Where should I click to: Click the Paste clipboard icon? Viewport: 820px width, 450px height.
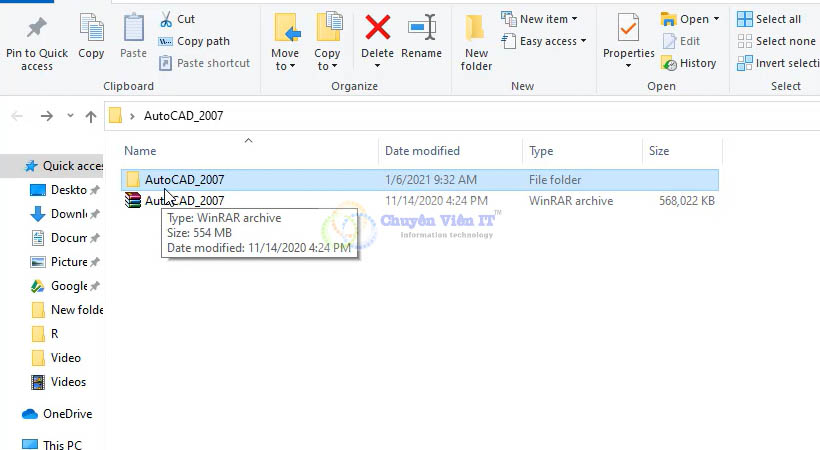click(133, 28)
